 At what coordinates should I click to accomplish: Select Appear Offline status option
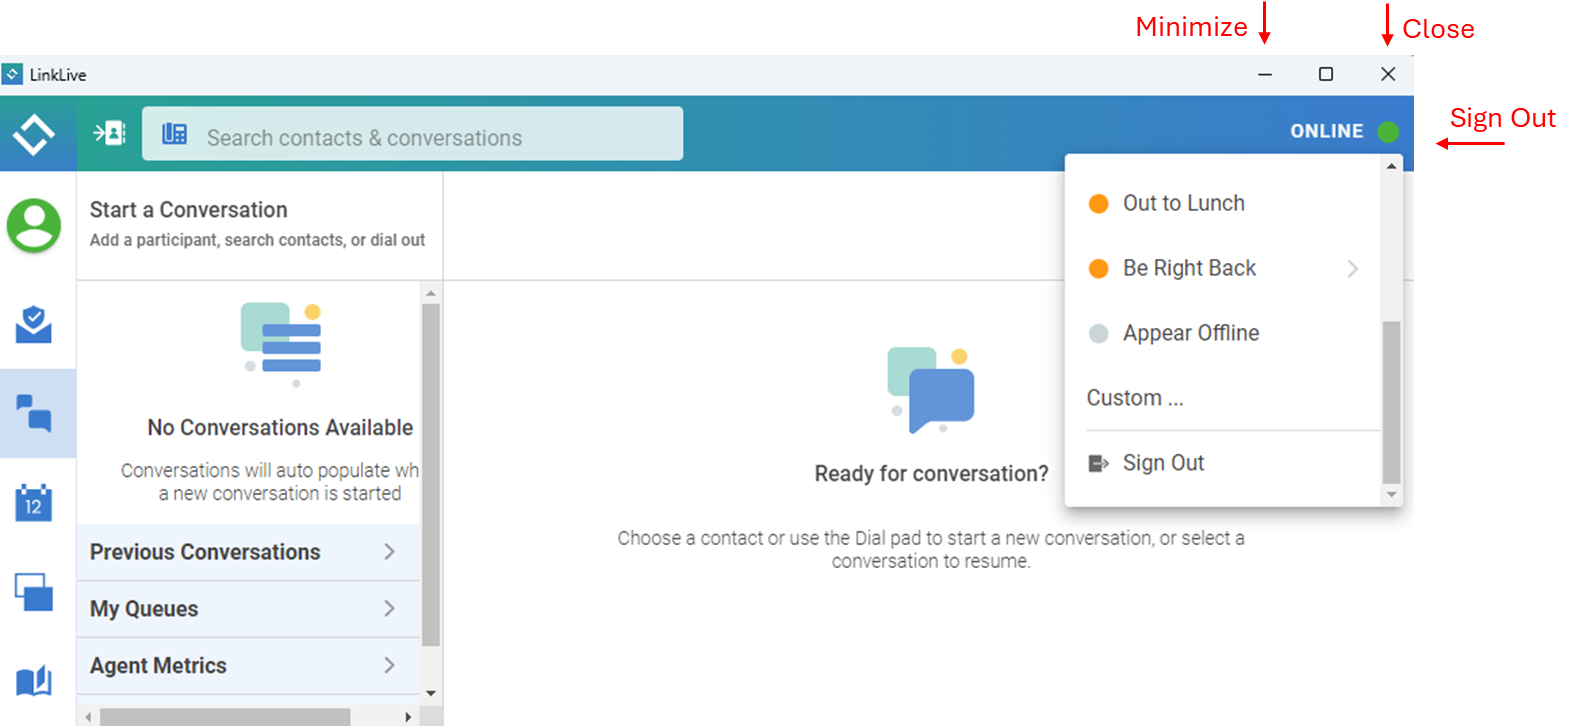[x=1190, y=333]
